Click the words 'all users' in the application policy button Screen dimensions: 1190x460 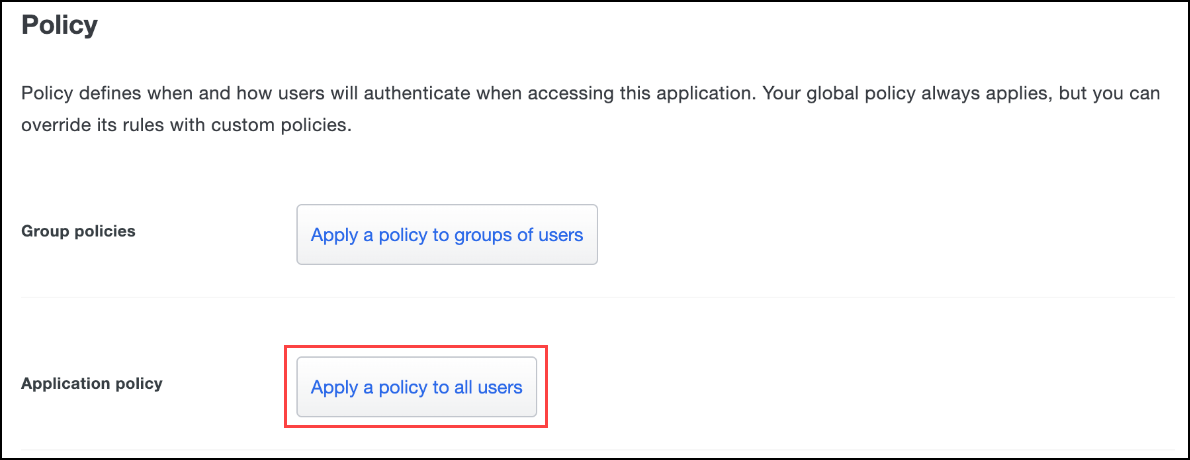coord(488,387)
